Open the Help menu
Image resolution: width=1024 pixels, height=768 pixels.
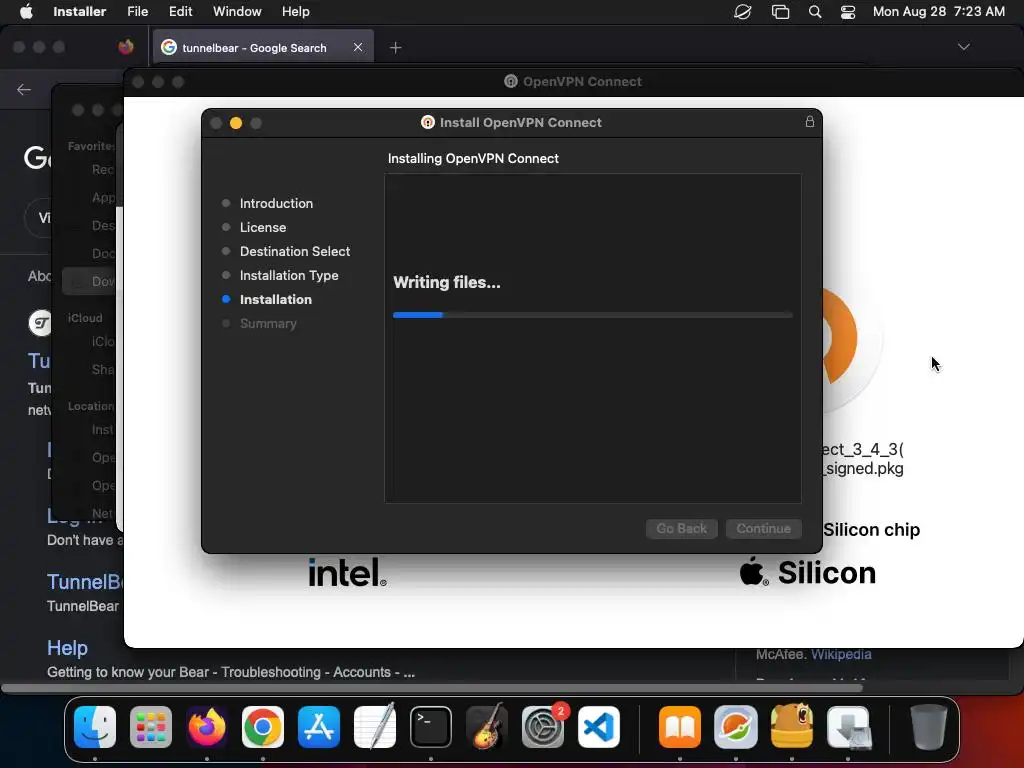[295, 11]
